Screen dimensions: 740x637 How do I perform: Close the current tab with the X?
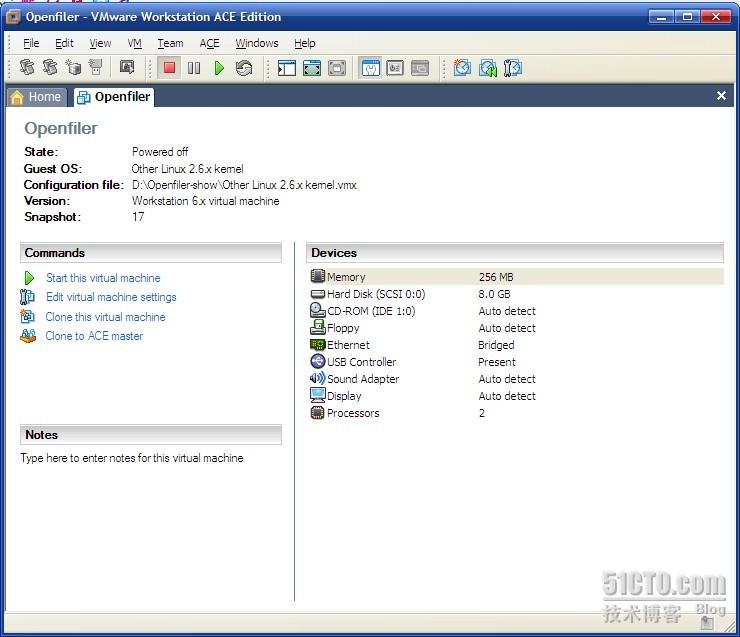coord(721,96)
